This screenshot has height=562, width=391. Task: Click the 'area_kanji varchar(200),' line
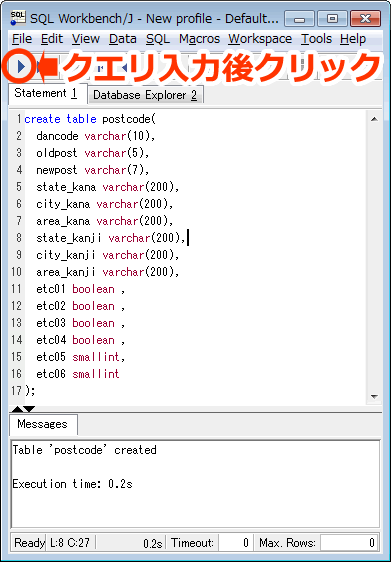coord(108,272)
